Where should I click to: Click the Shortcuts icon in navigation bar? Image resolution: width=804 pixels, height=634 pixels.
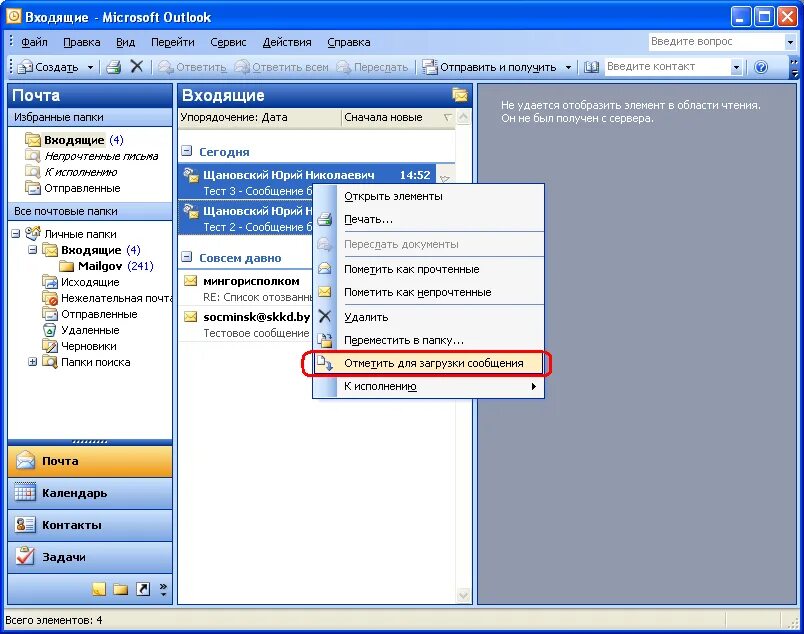pos(143,589)
